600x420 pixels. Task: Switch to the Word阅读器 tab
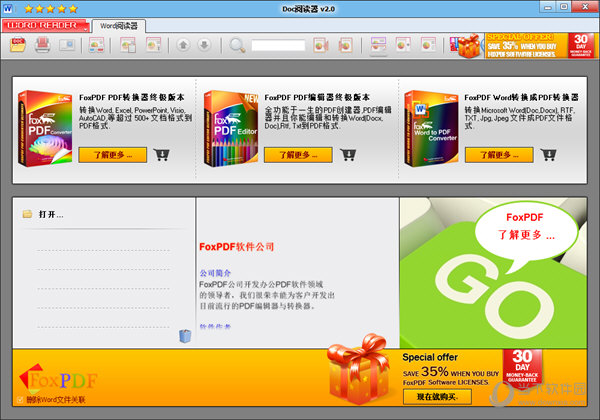tap(119, 26)
